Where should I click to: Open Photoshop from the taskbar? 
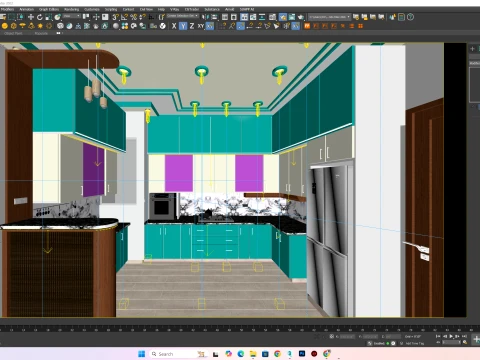click(x=302, y=354)
